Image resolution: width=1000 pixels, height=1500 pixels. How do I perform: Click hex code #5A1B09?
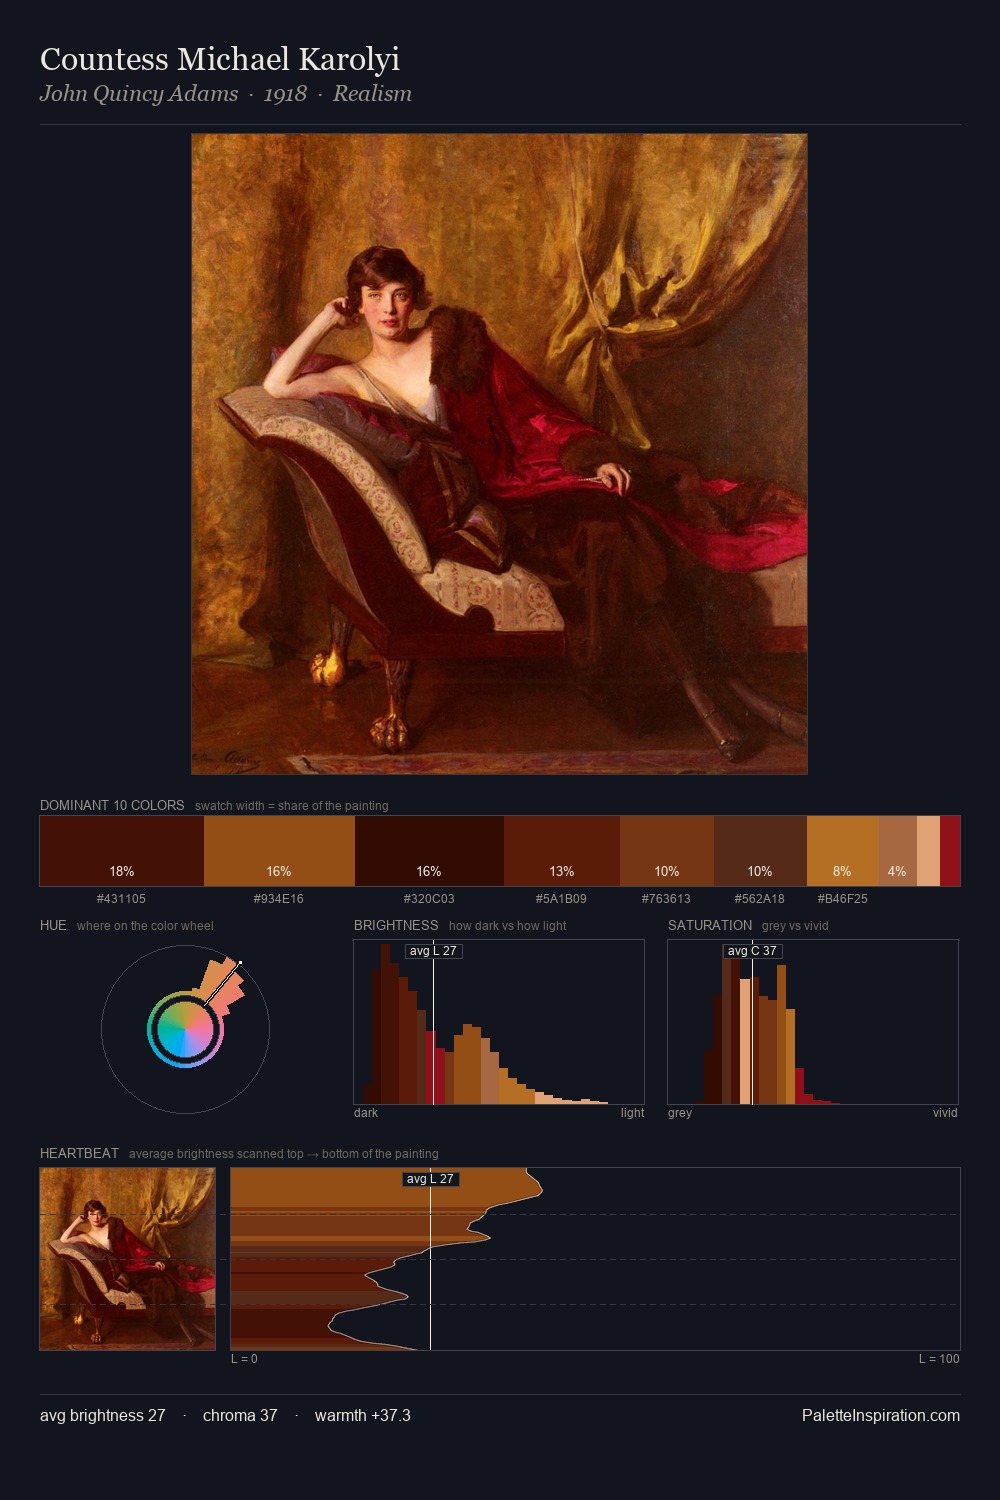tap(561, 899)
